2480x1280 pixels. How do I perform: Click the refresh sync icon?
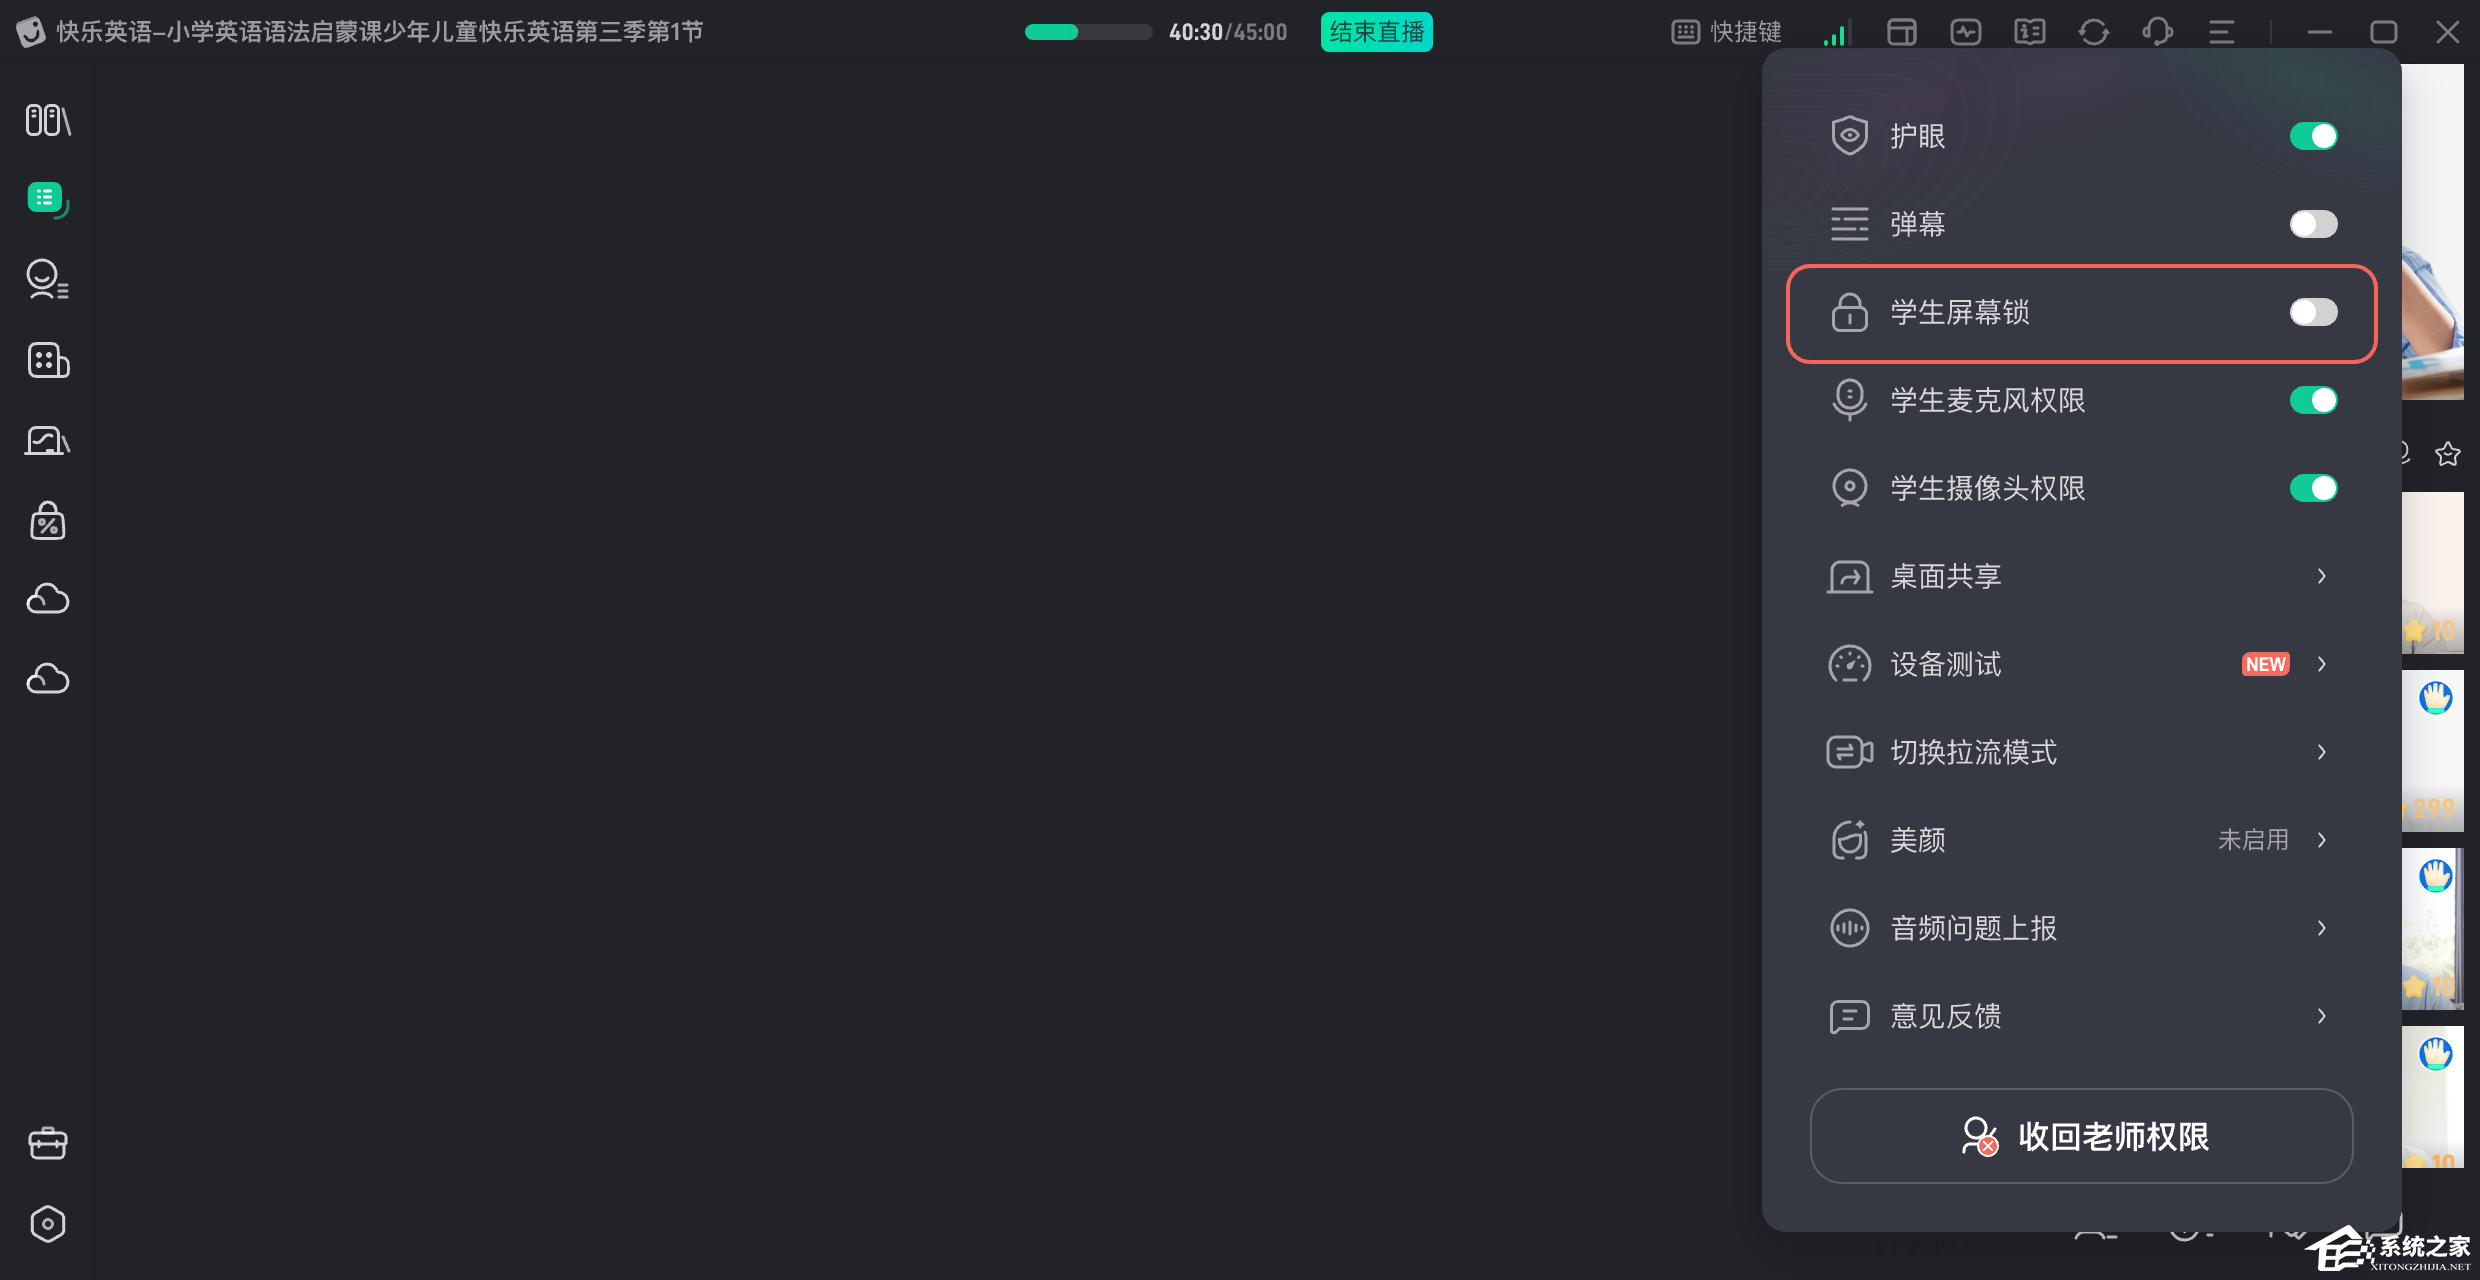2093,32
